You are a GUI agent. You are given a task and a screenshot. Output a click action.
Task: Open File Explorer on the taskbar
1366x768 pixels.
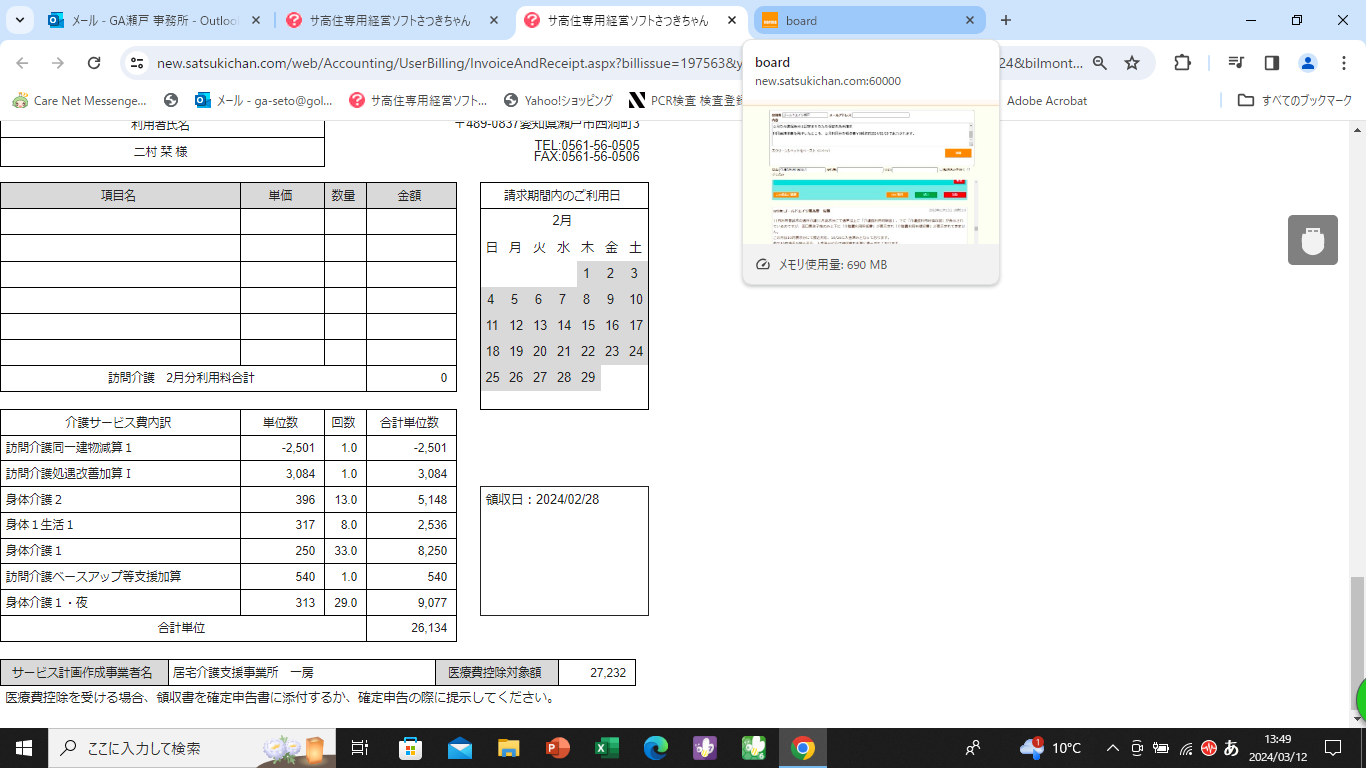click(x=509, y=748)
